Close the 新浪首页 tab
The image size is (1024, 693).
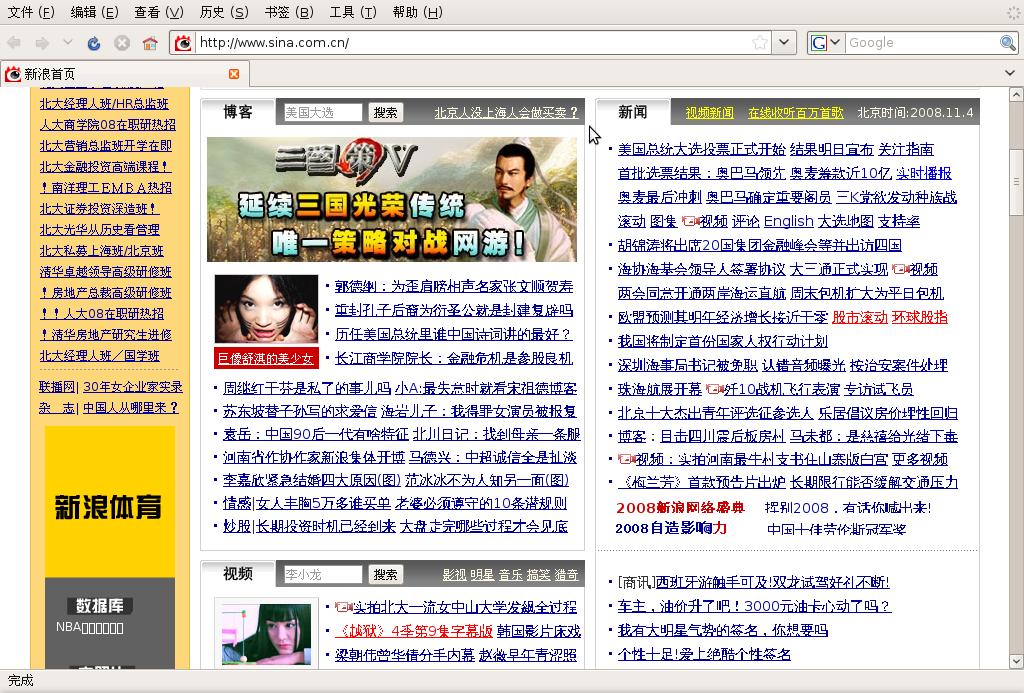pyautogui.click(x=234, y=74)
